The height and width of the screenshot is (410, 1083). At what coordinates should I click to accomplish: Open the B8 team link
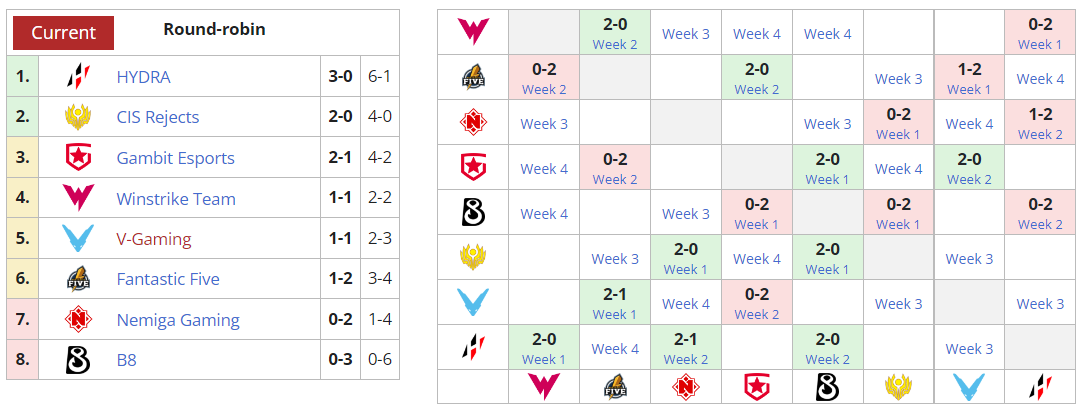[x=126, y=360]
